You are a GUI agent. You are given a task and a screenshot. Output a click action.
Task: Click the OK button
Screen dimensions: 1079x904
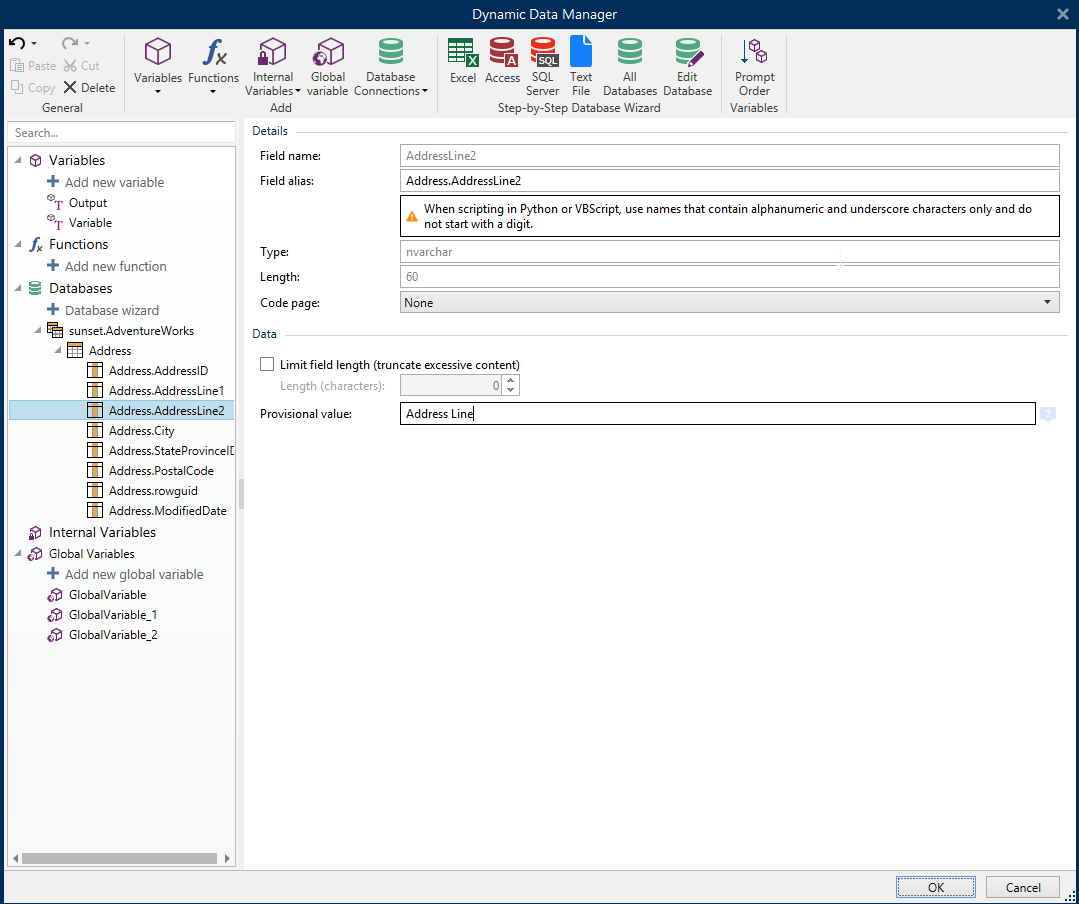(935, 887)
